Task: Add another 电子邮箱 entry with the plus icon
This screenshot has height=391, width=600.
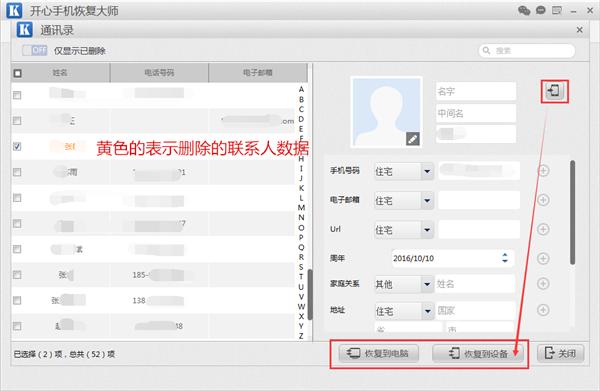Action: point(543,200)
